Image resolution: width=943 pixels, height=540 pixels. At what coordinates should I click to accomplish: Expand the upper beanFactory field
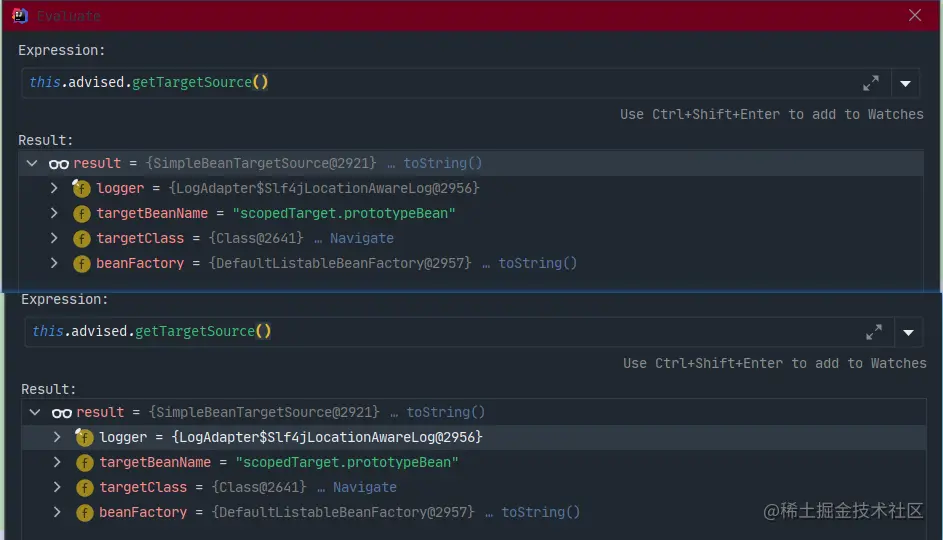[x=54, y=263]
